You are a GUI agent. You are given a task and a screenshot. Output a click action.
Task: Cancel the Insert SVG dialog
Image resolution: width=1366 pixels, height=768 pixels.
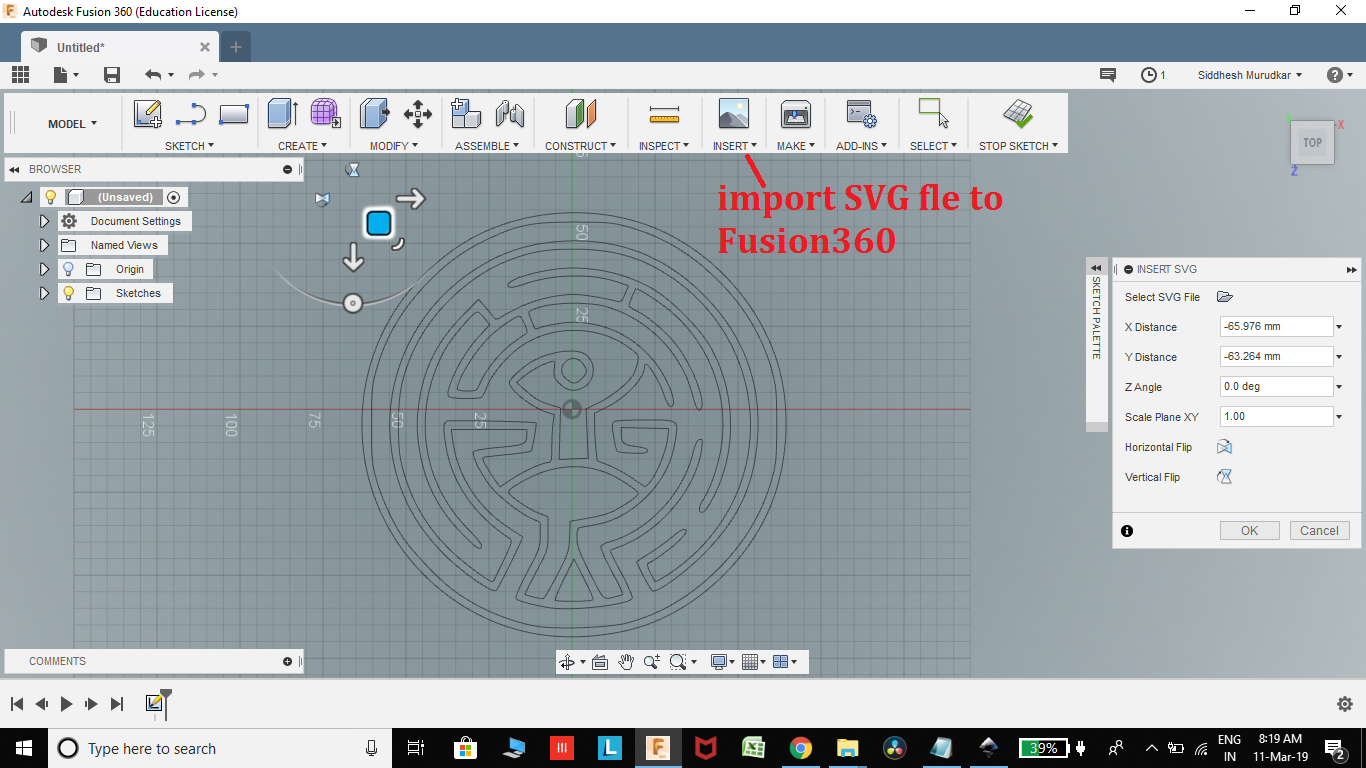pyautogui.click(x=1319, y=530)
